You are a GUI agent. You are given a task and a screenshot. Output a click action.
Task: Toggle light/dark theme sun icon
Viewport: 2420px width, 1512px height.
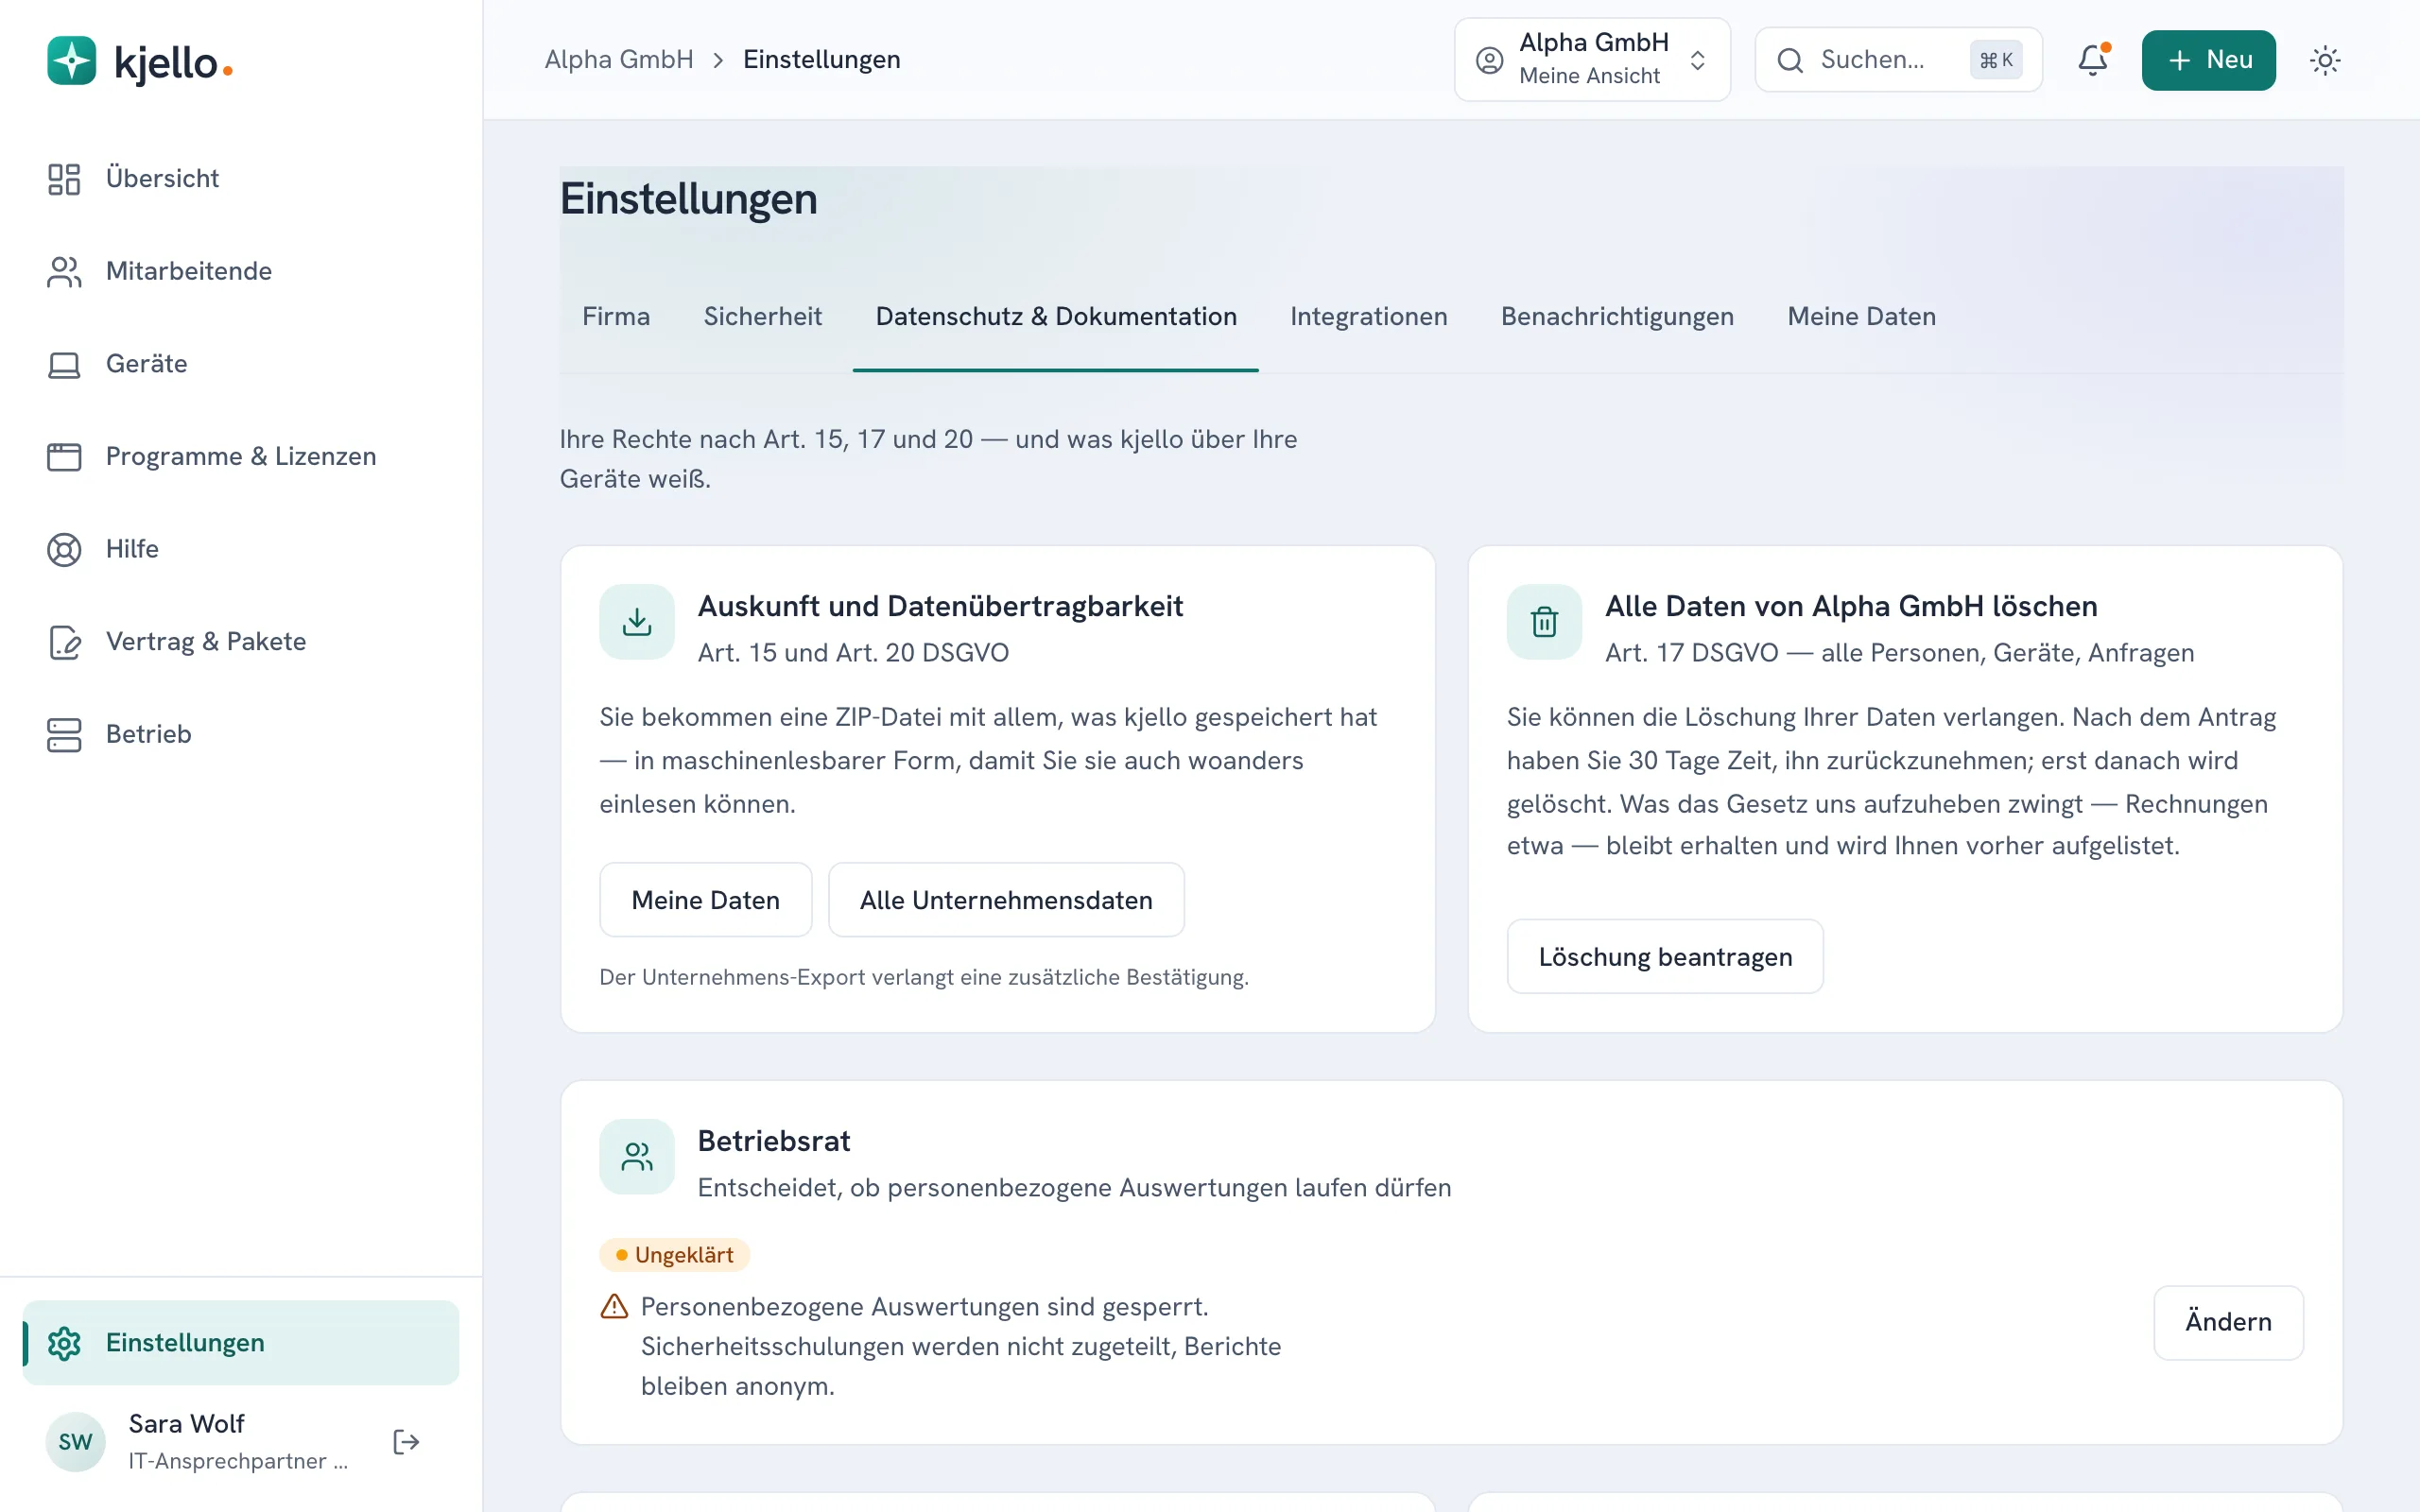(2325, 60)
